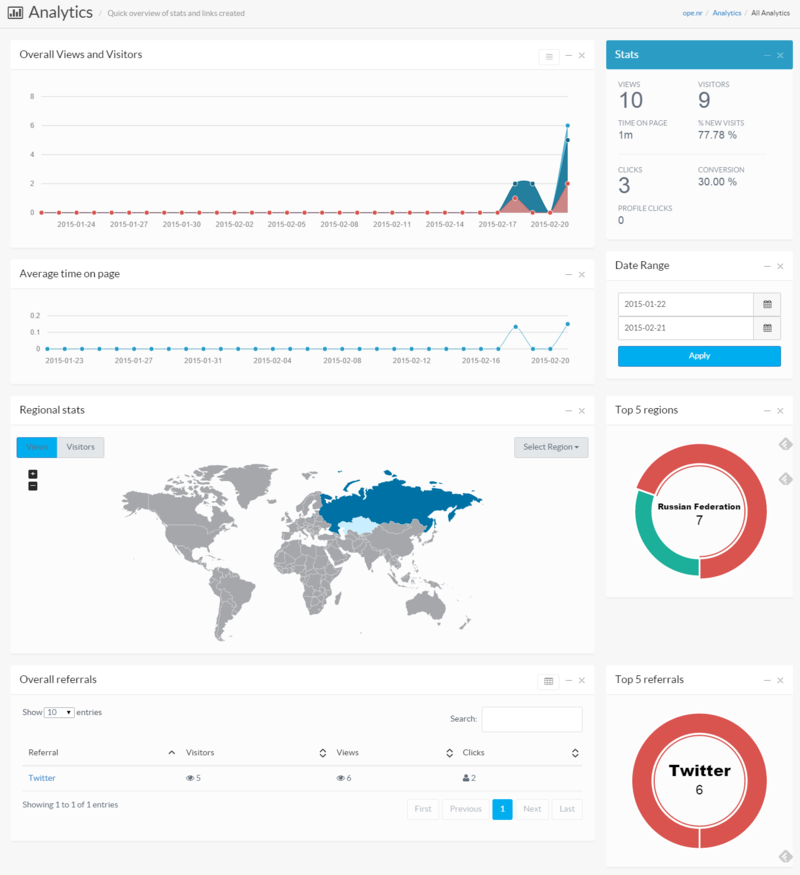The height and width of the screenshot is (875, 800).
Task: Click the Views peak point of 6 on 2015-02-21
Action: coord(568,126)
